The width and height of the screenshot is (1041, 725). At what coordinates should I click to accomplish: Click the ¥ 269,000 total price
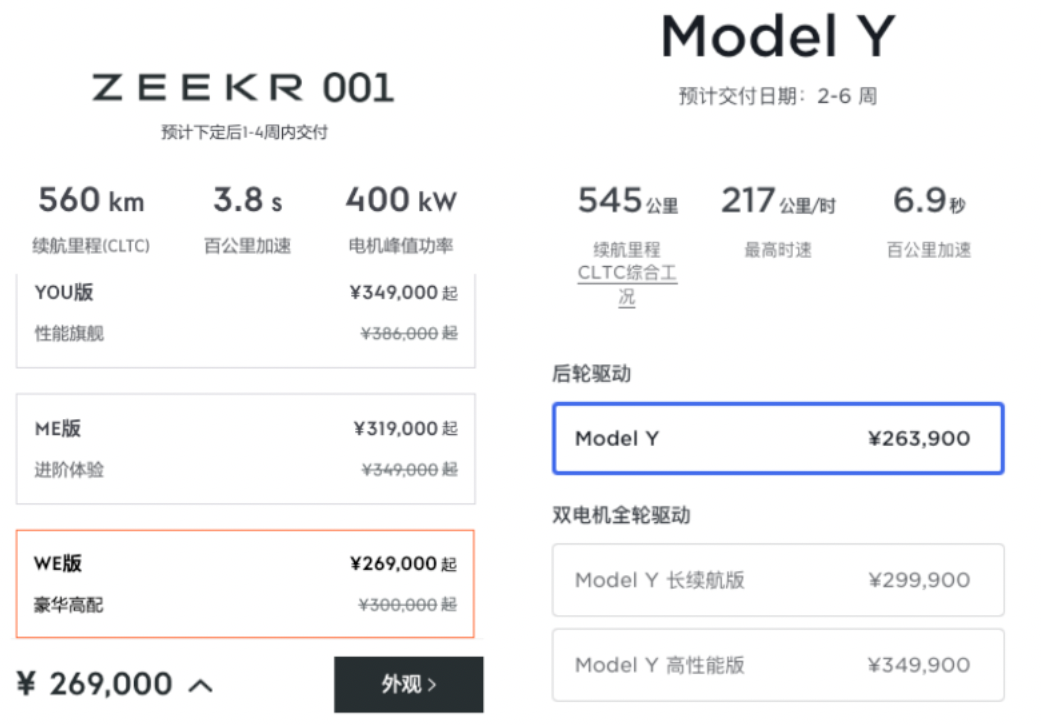click(x=96, y=685)
